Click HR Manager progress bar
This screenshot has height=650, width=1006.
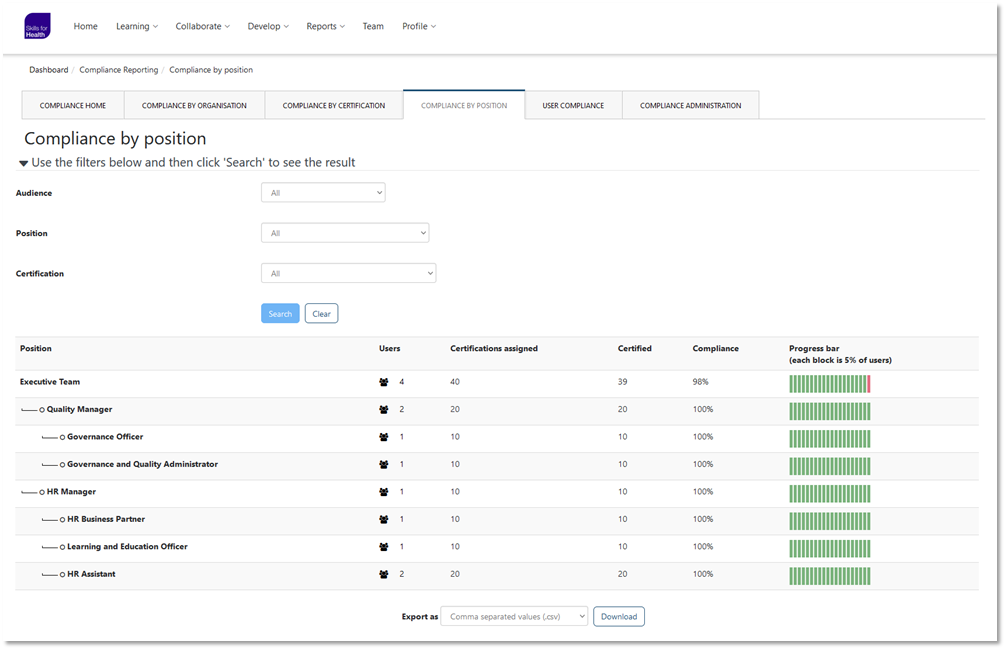[x=830, y=494]
